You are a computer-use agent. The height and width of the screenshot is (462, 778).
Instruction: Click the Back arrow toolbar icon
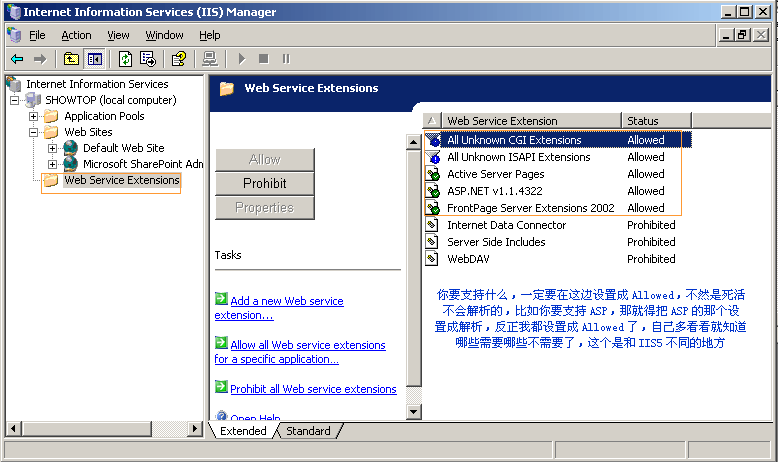pyautogui.click(x=17, y=59)
